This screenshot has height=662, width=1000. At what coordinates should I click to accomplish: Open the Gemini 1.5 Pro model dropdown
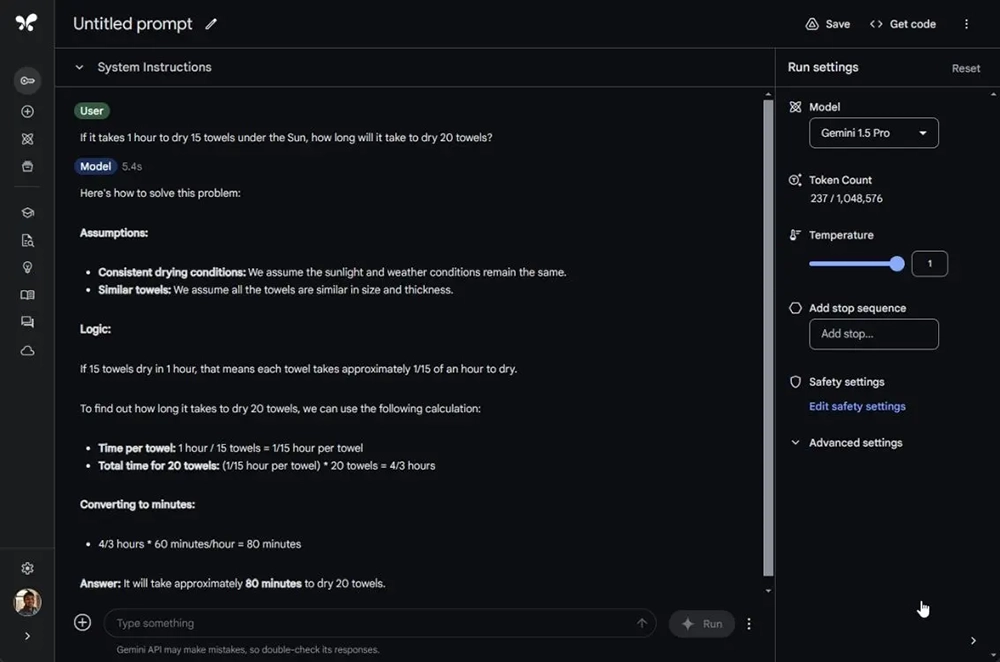coord(873,133)
